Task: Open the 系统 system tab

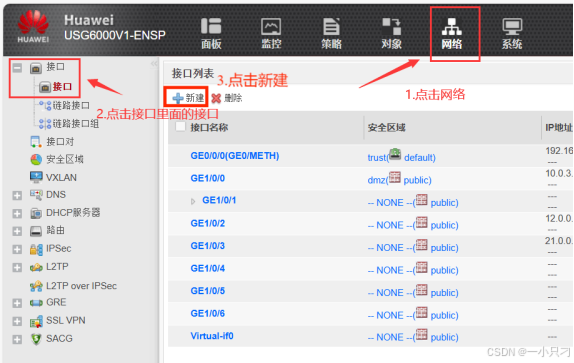Action: click(x=512, y=34)
